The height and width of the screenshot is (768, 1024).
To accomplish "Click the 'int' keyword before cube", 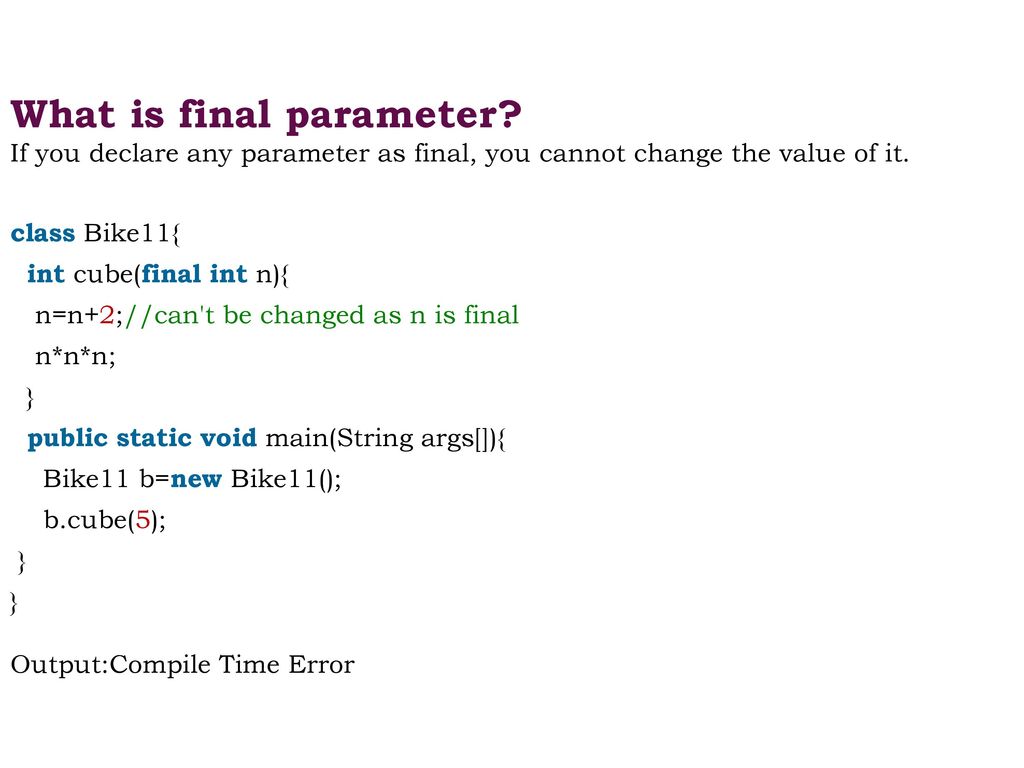I will point(46,274).
